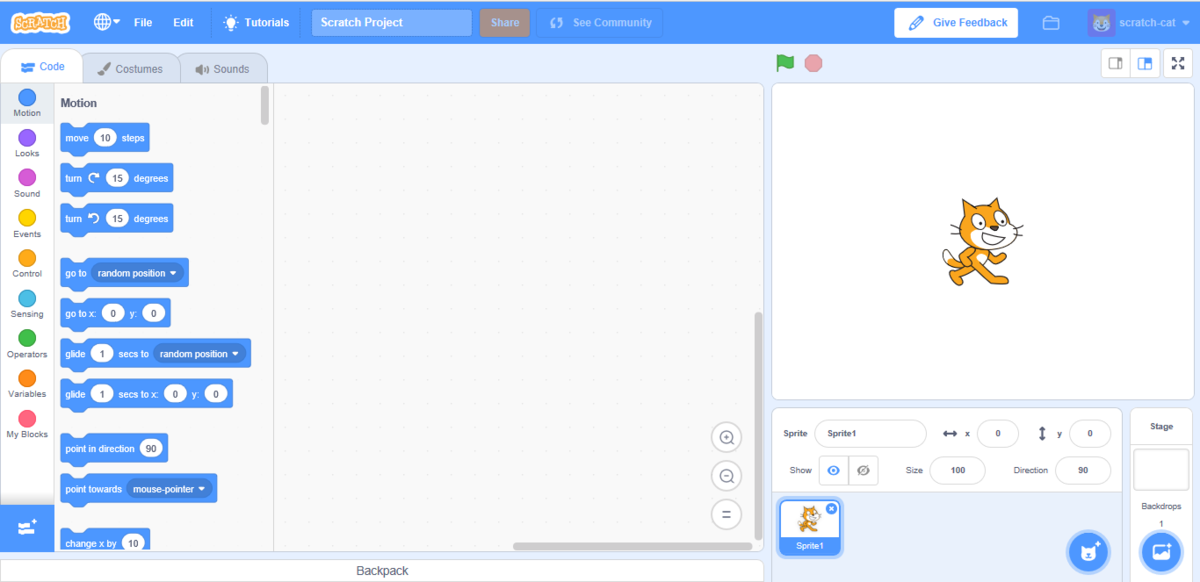Screen dimensions: 1200x582
Task: Select the Motion blocks category icon
Action: [26, 102]
